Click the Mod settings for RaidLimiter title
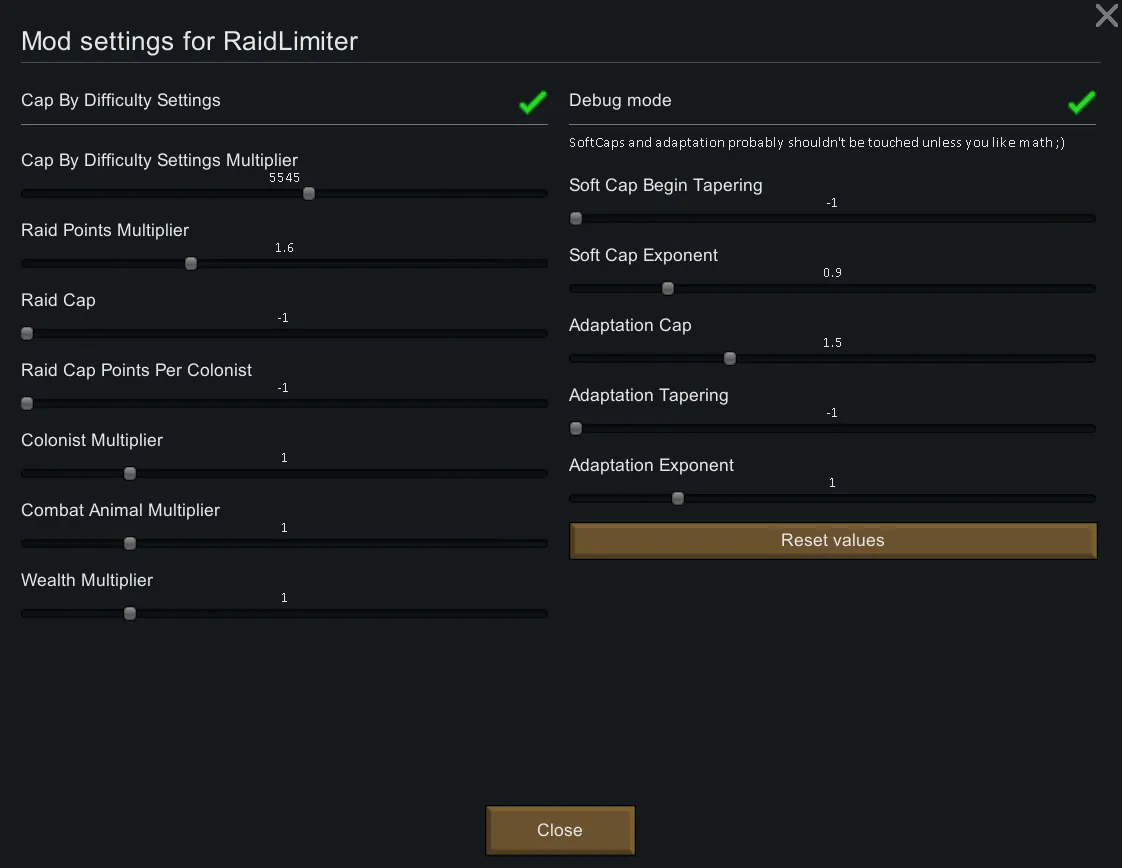The width and height of the screenshot is (1122, 868). click(x=189, y=41)
